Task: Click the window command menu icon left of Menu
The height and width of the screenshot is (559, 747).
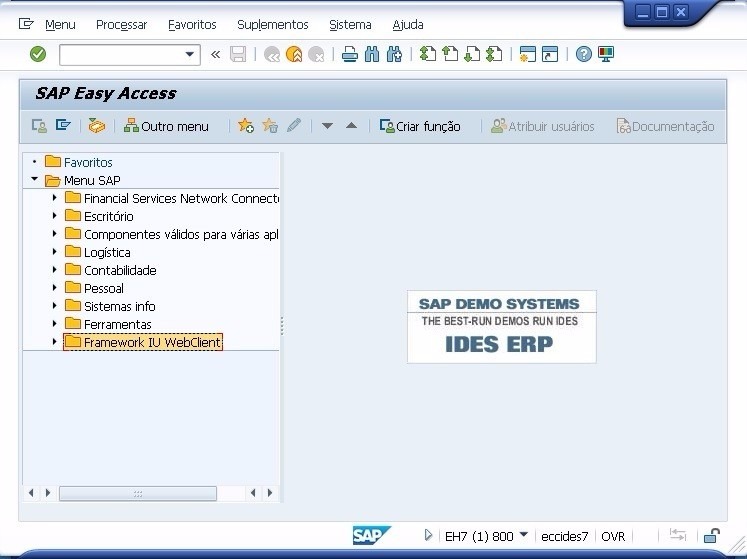Action: pos(26,23)
